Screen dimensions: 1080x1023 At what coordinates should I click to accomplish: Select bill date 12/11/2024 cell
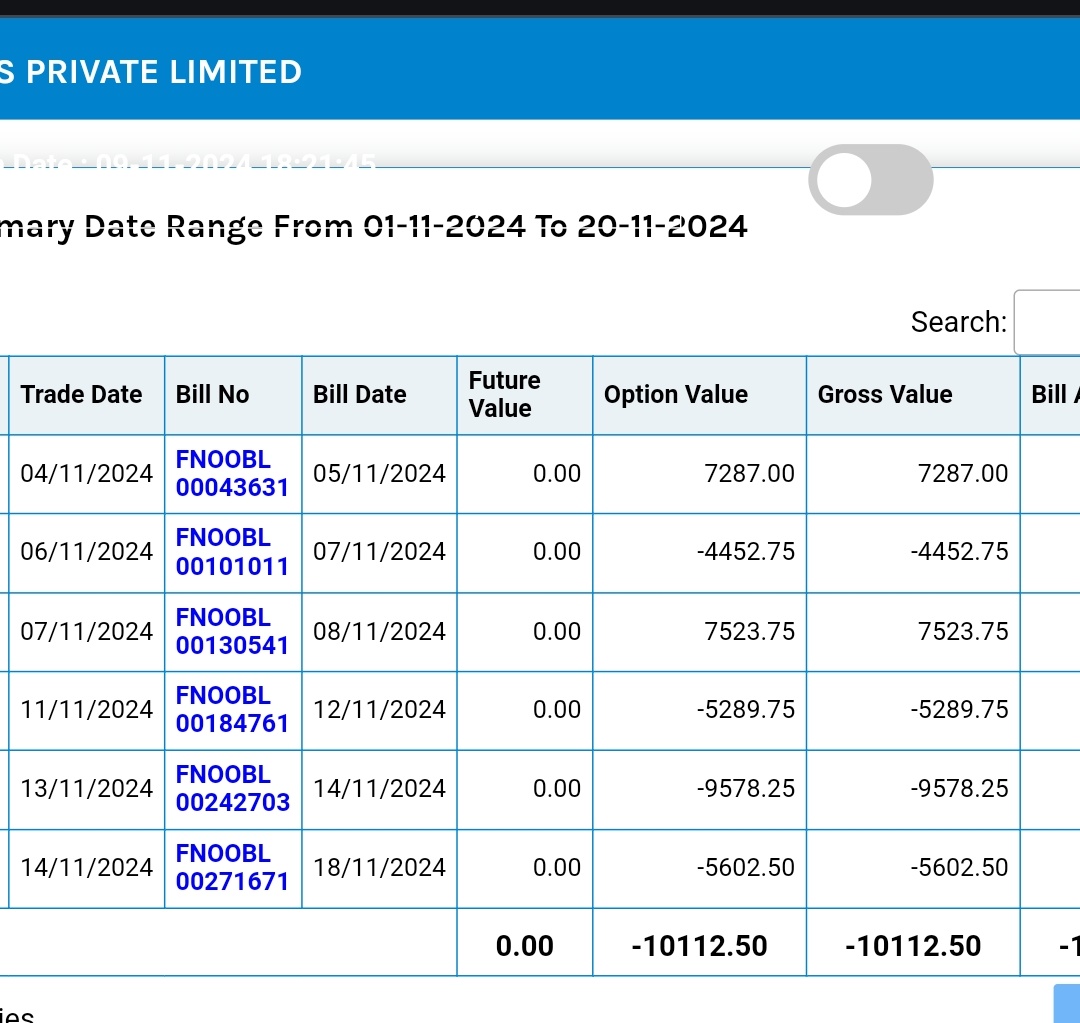click(x=380, y=710)
